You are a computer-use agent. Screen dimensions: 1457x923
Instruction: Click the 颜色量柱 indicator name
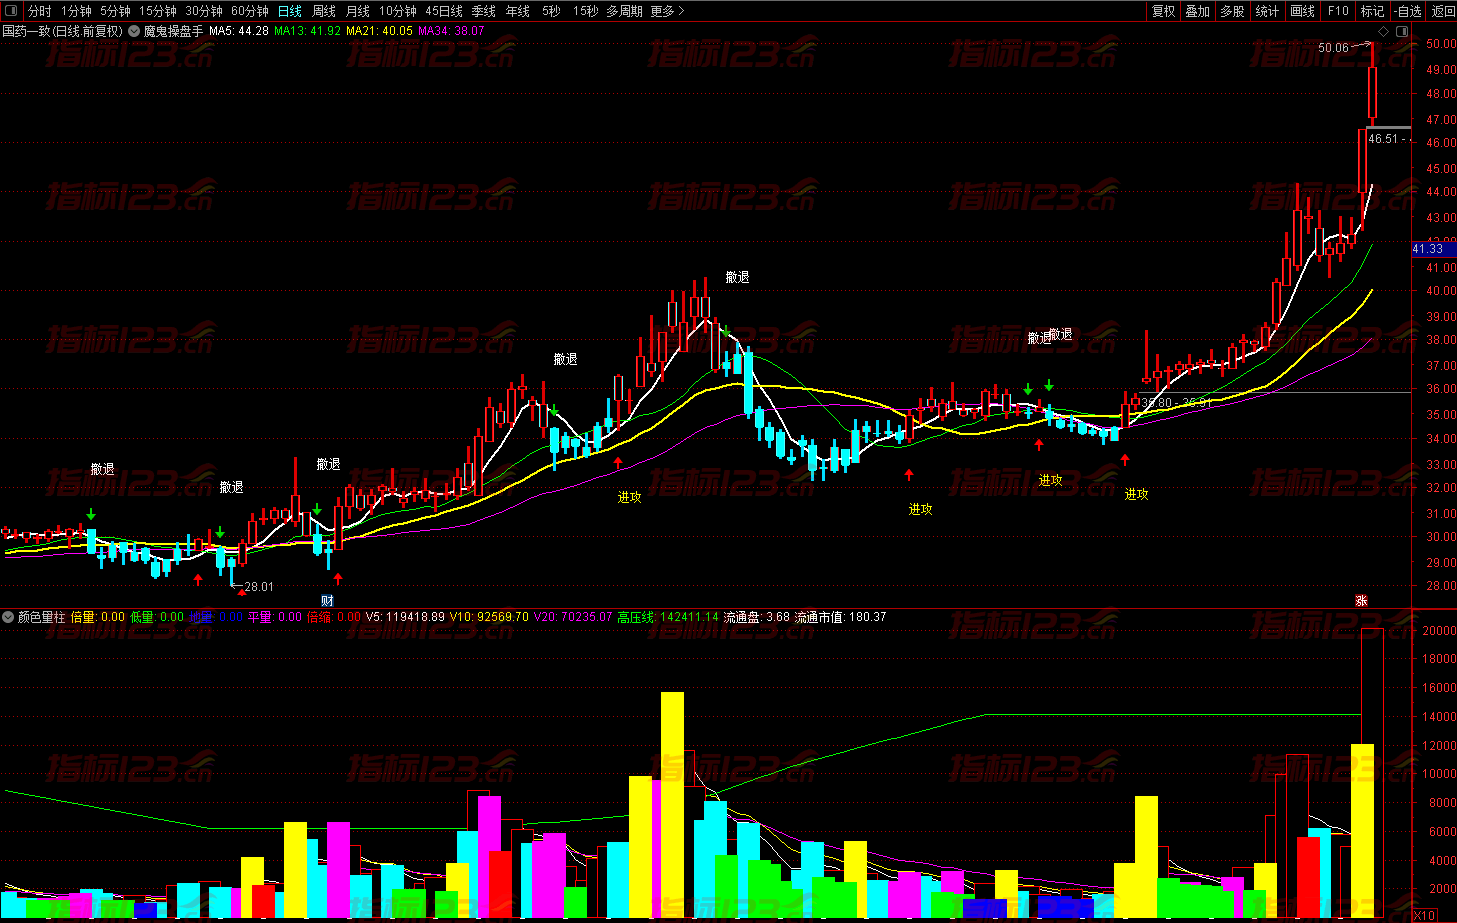(x=42, y=617)
